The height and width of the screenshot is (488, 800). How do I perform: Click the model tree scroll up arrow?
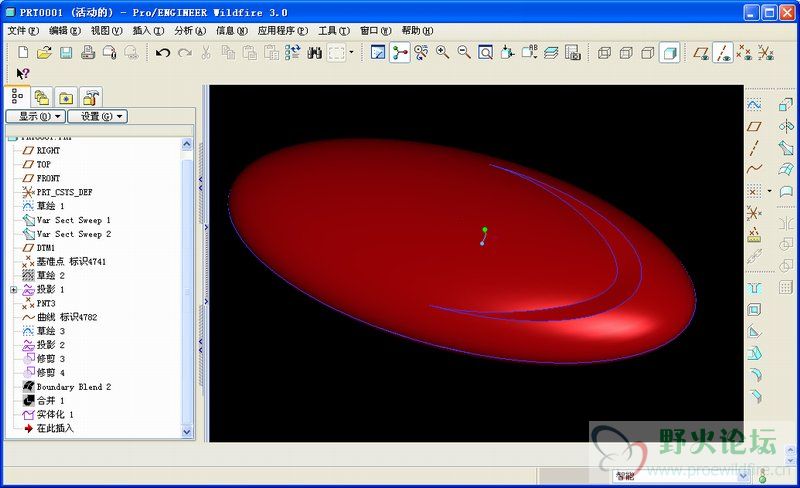click(x=187, y=144)
